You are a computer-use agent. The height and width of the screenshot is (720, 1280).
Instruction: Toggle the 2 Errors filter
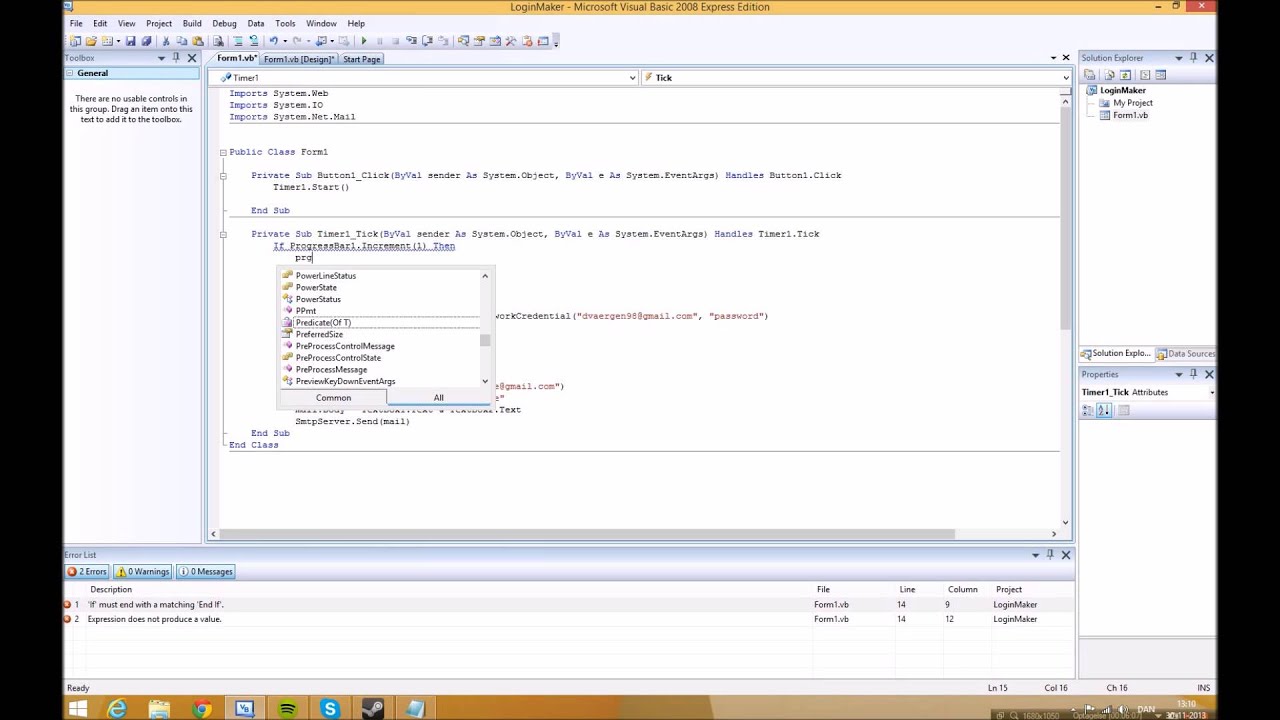[87, 572]
